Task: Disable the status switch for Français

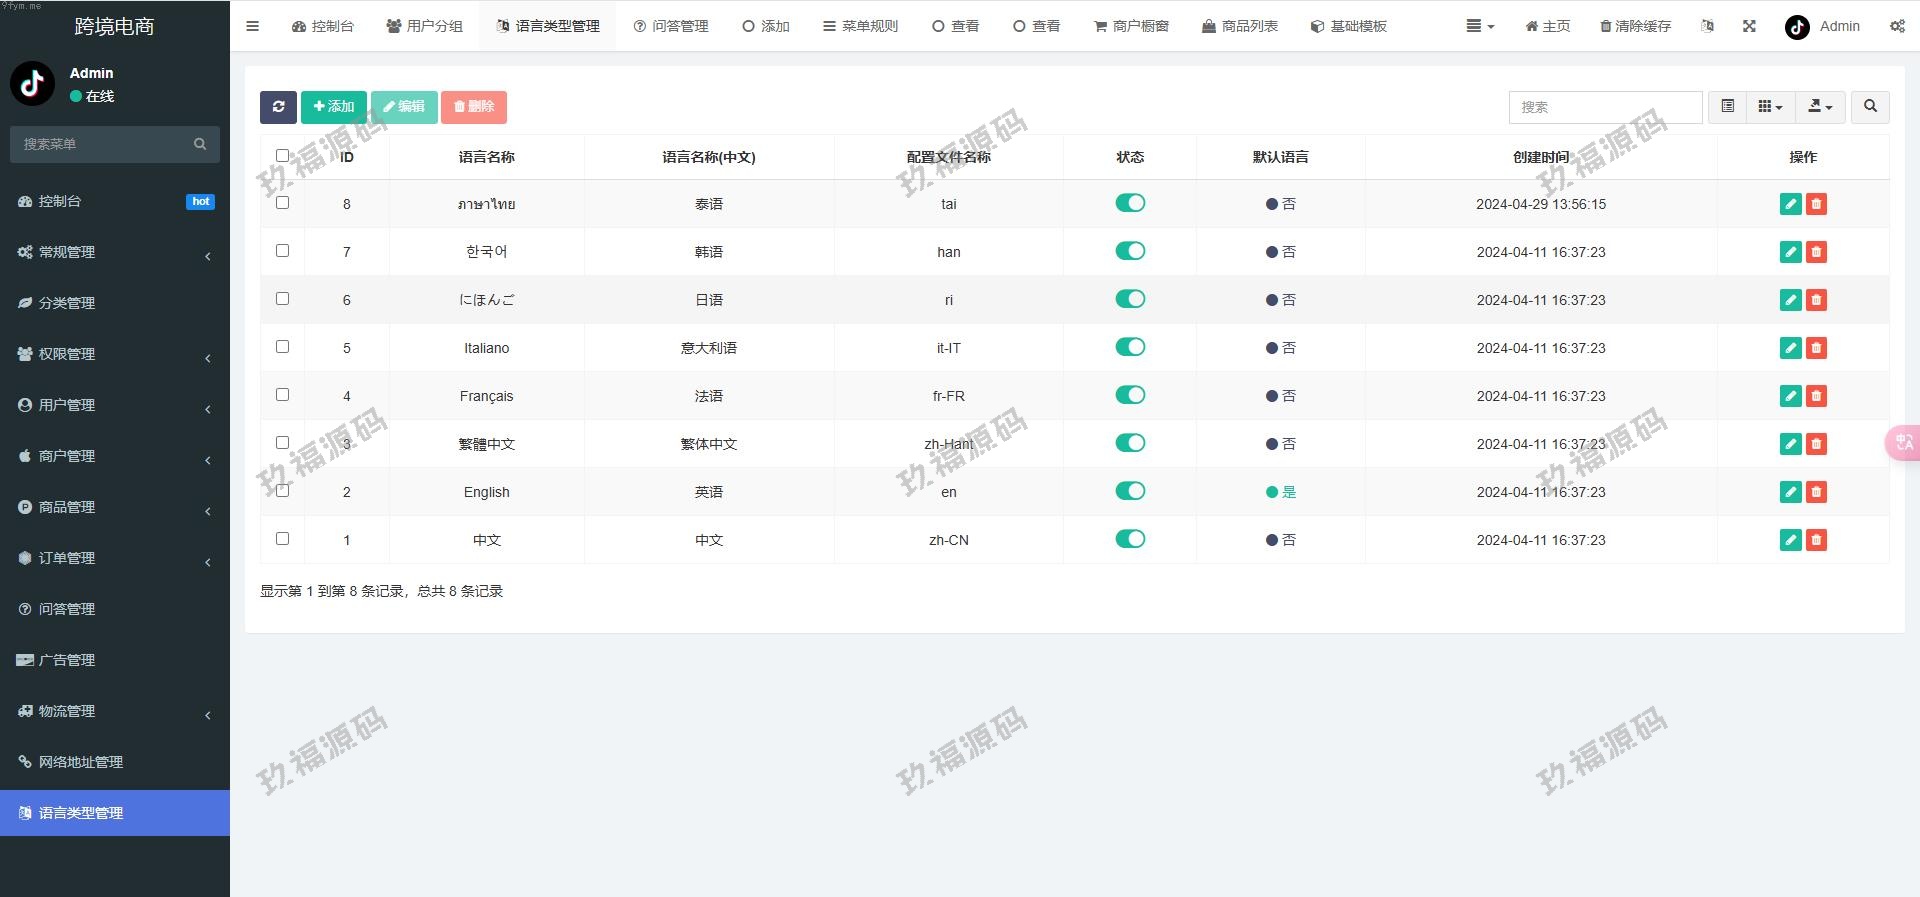Action: pyautogui.click(x=1130, y=395)
